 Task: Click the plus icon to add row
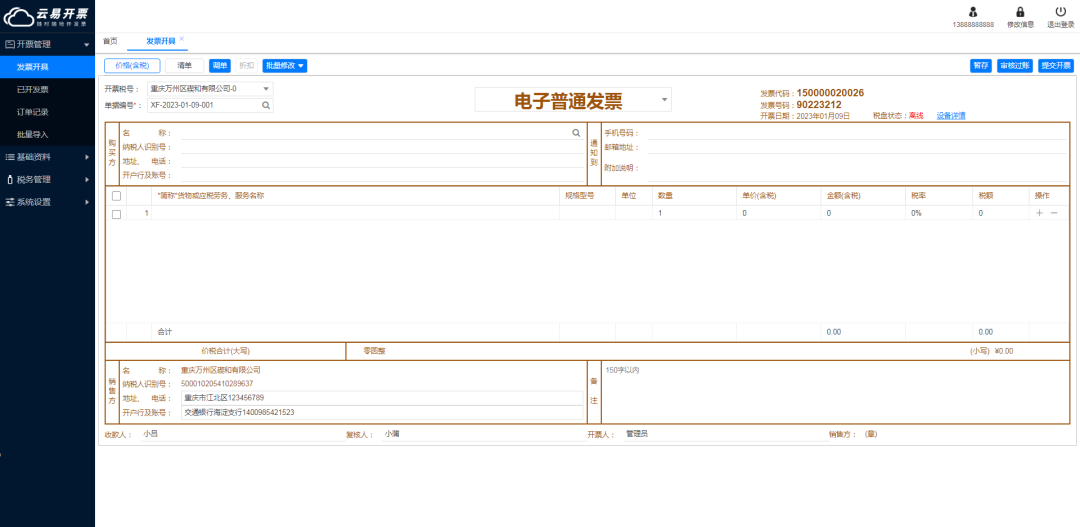coord(1039,213)
